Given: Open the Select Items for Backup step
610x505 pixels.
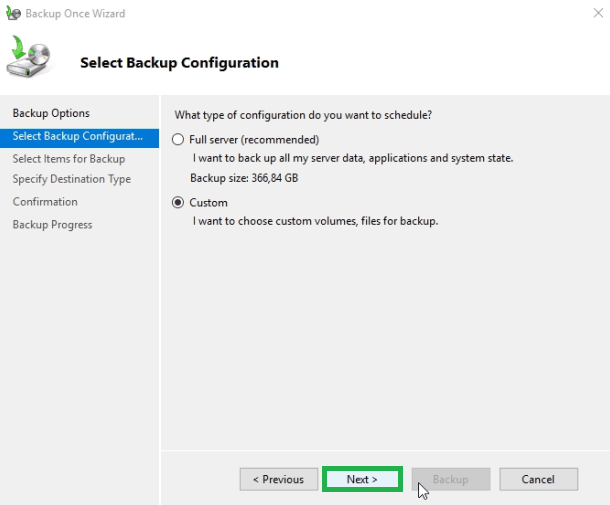Looking at the screenshot, I should coord(69,159).
